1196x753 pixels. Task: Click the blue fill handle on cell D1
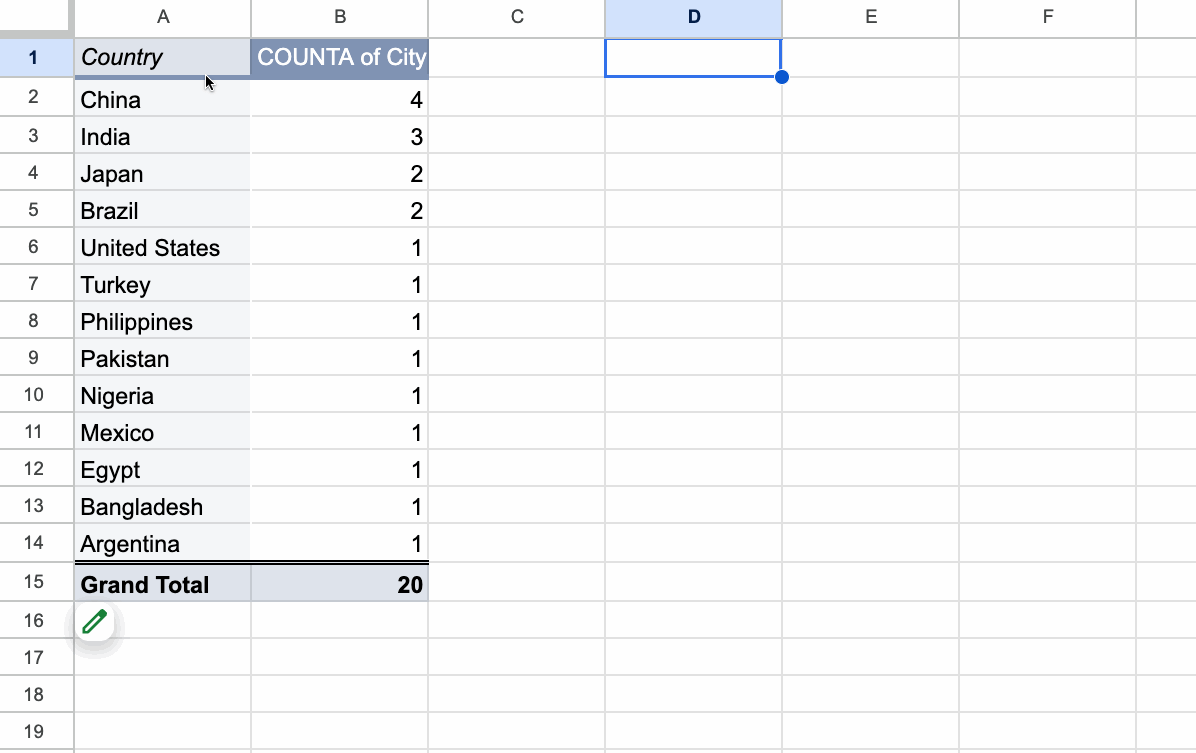point(782,77)
